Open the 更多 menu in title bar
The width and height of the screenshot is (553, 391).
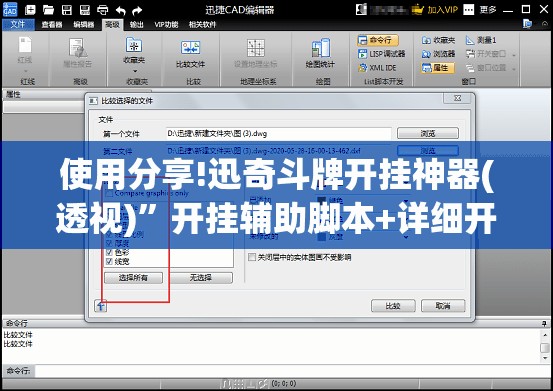tap(488, 10)
